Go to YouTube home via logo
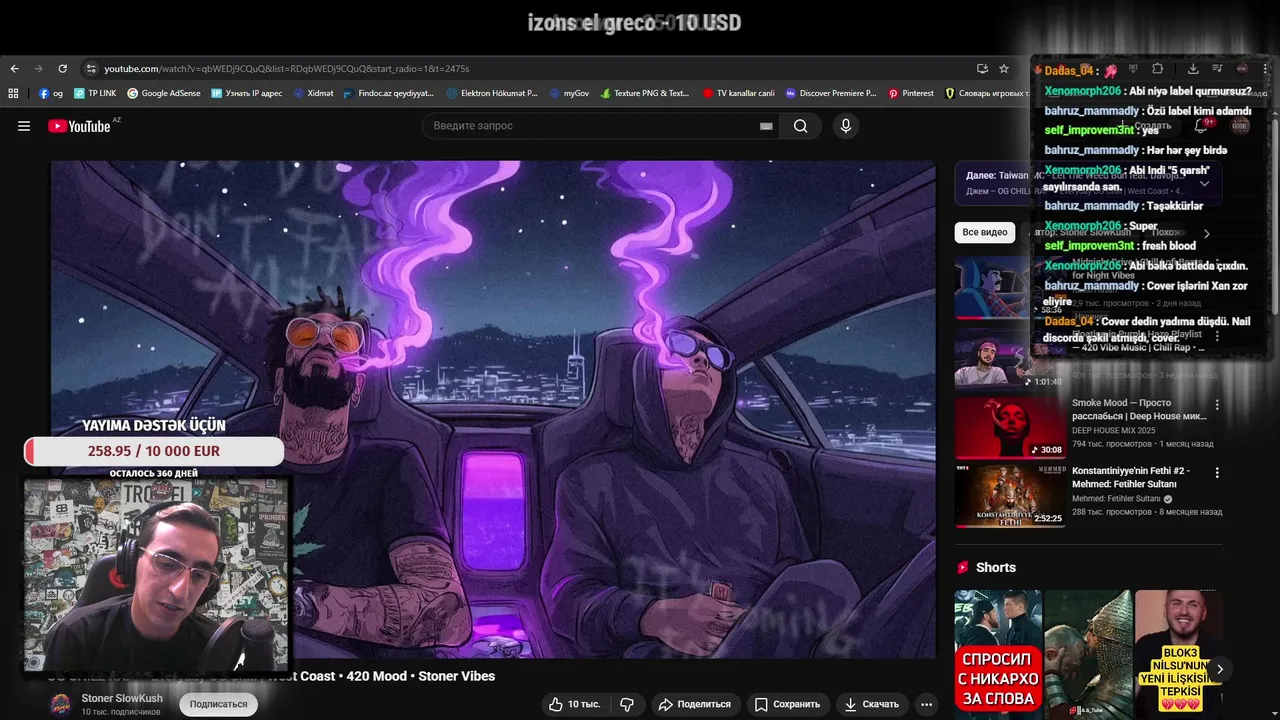The width and height of the screenshot is (1280, 720). (79, 126)
